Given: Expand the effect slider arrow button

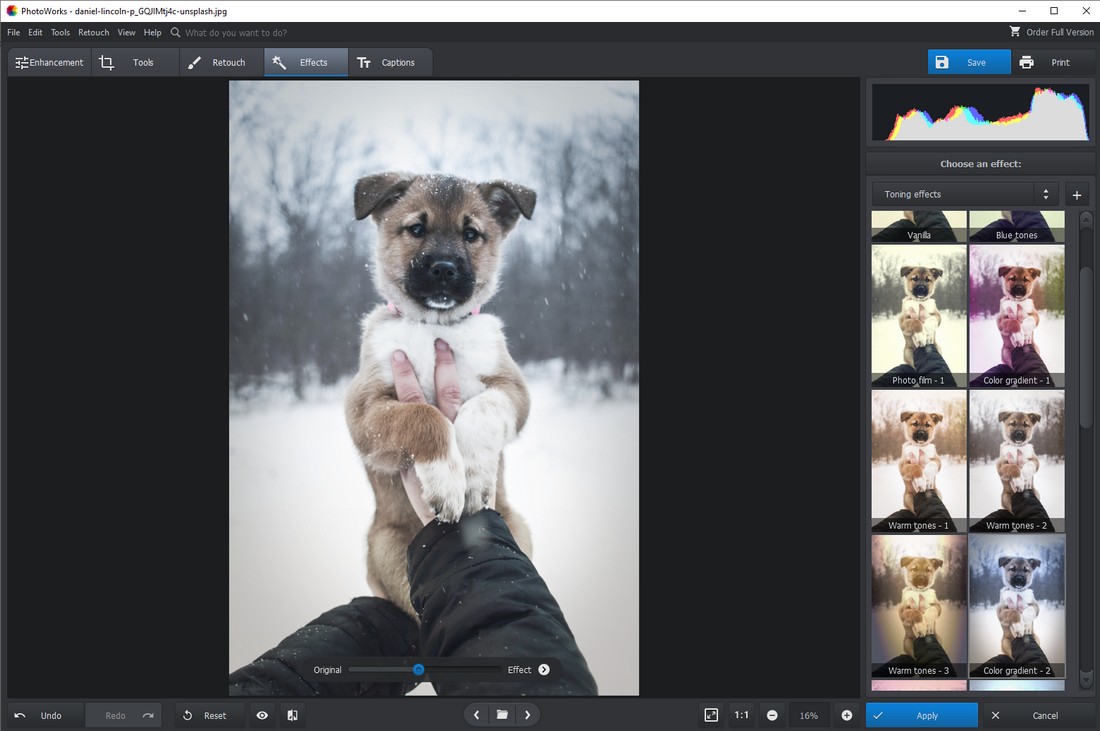Looking at the screenshot, I should [x=544, y=670].
